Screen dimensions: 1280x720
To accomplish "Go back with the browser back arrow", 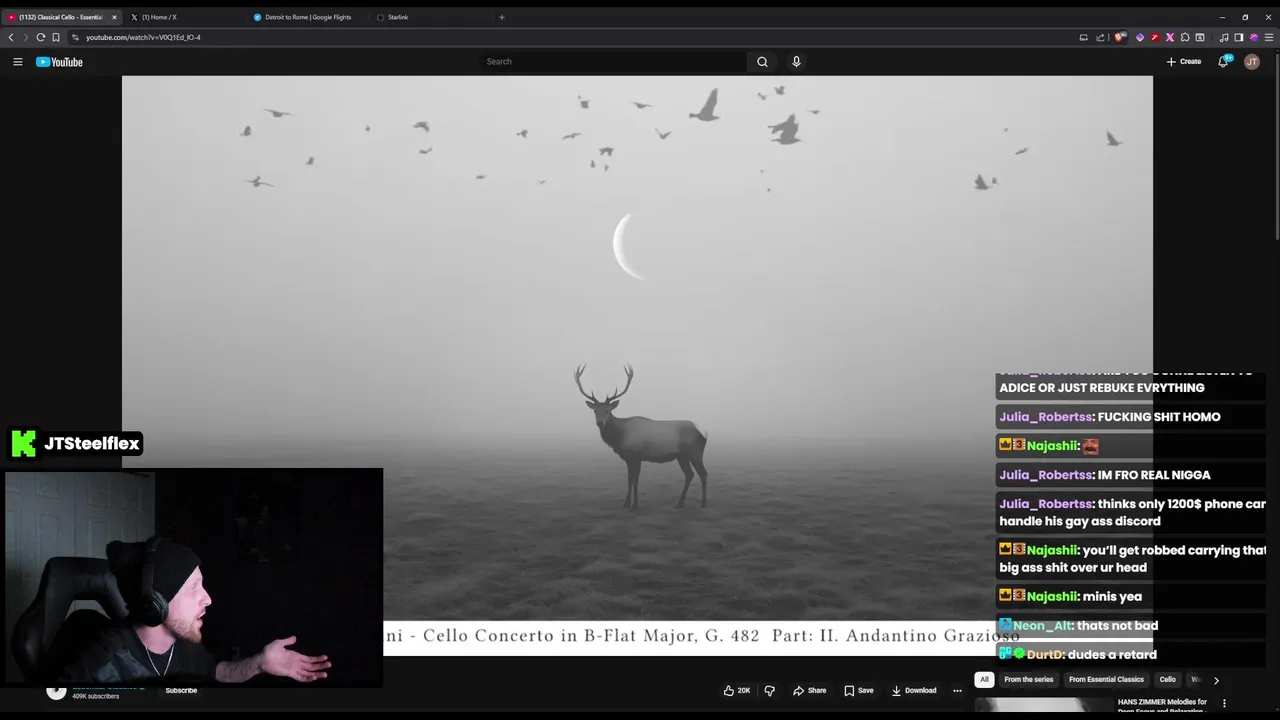I will pos(11,37).
